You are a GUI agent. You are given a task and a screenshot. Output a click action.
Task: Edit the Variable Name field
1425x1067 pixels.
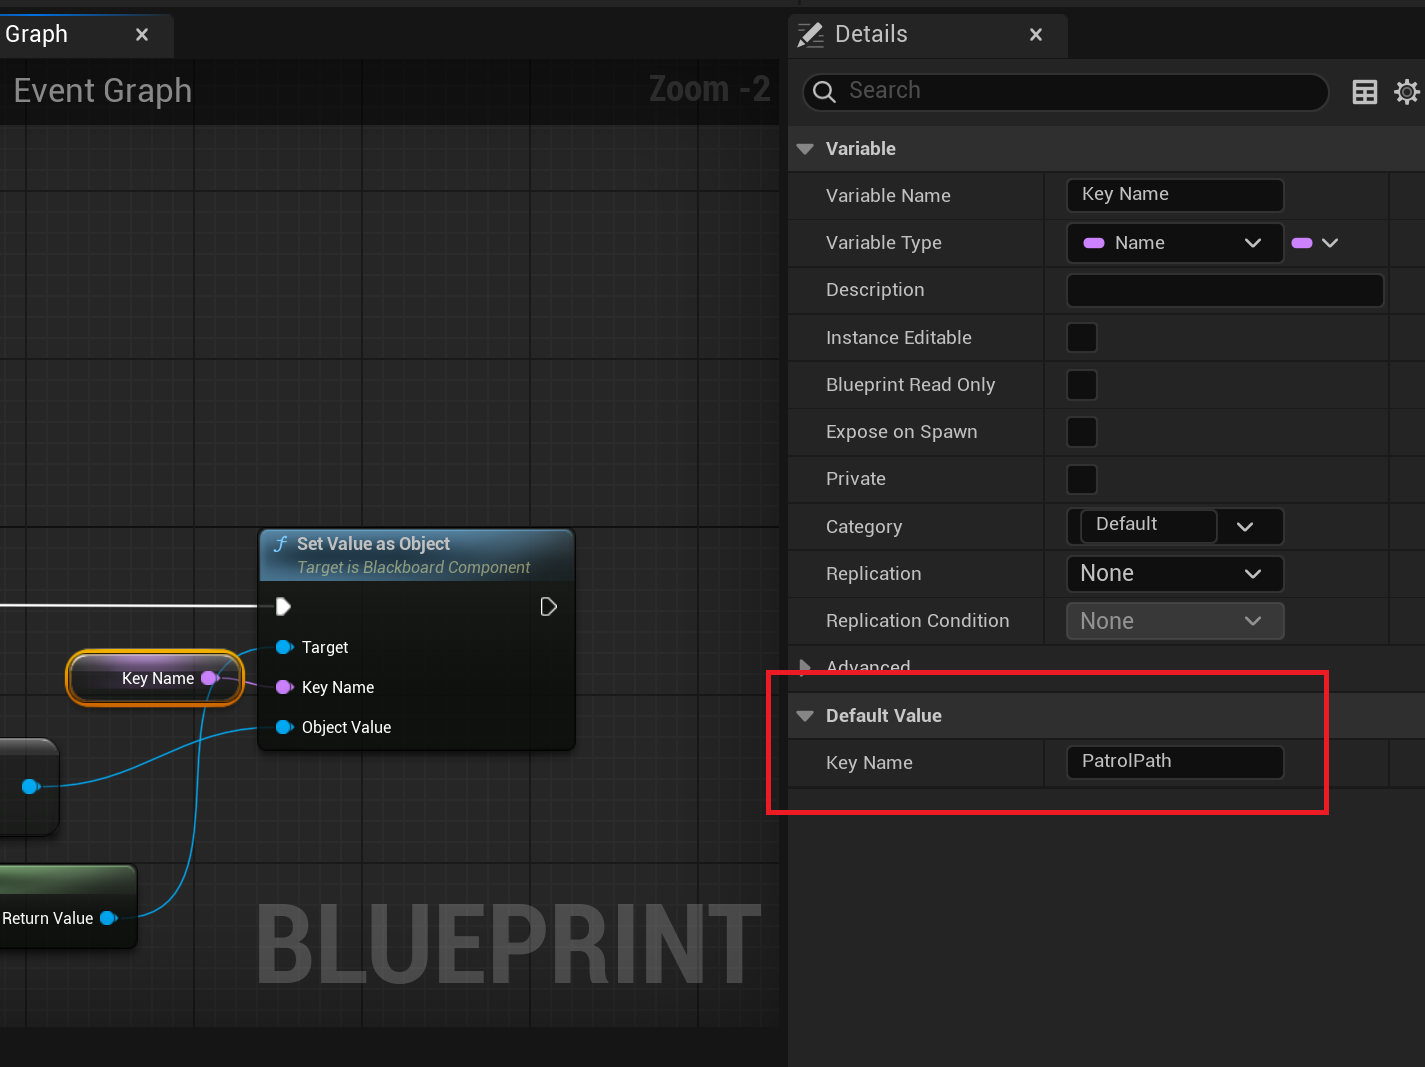1175,195
